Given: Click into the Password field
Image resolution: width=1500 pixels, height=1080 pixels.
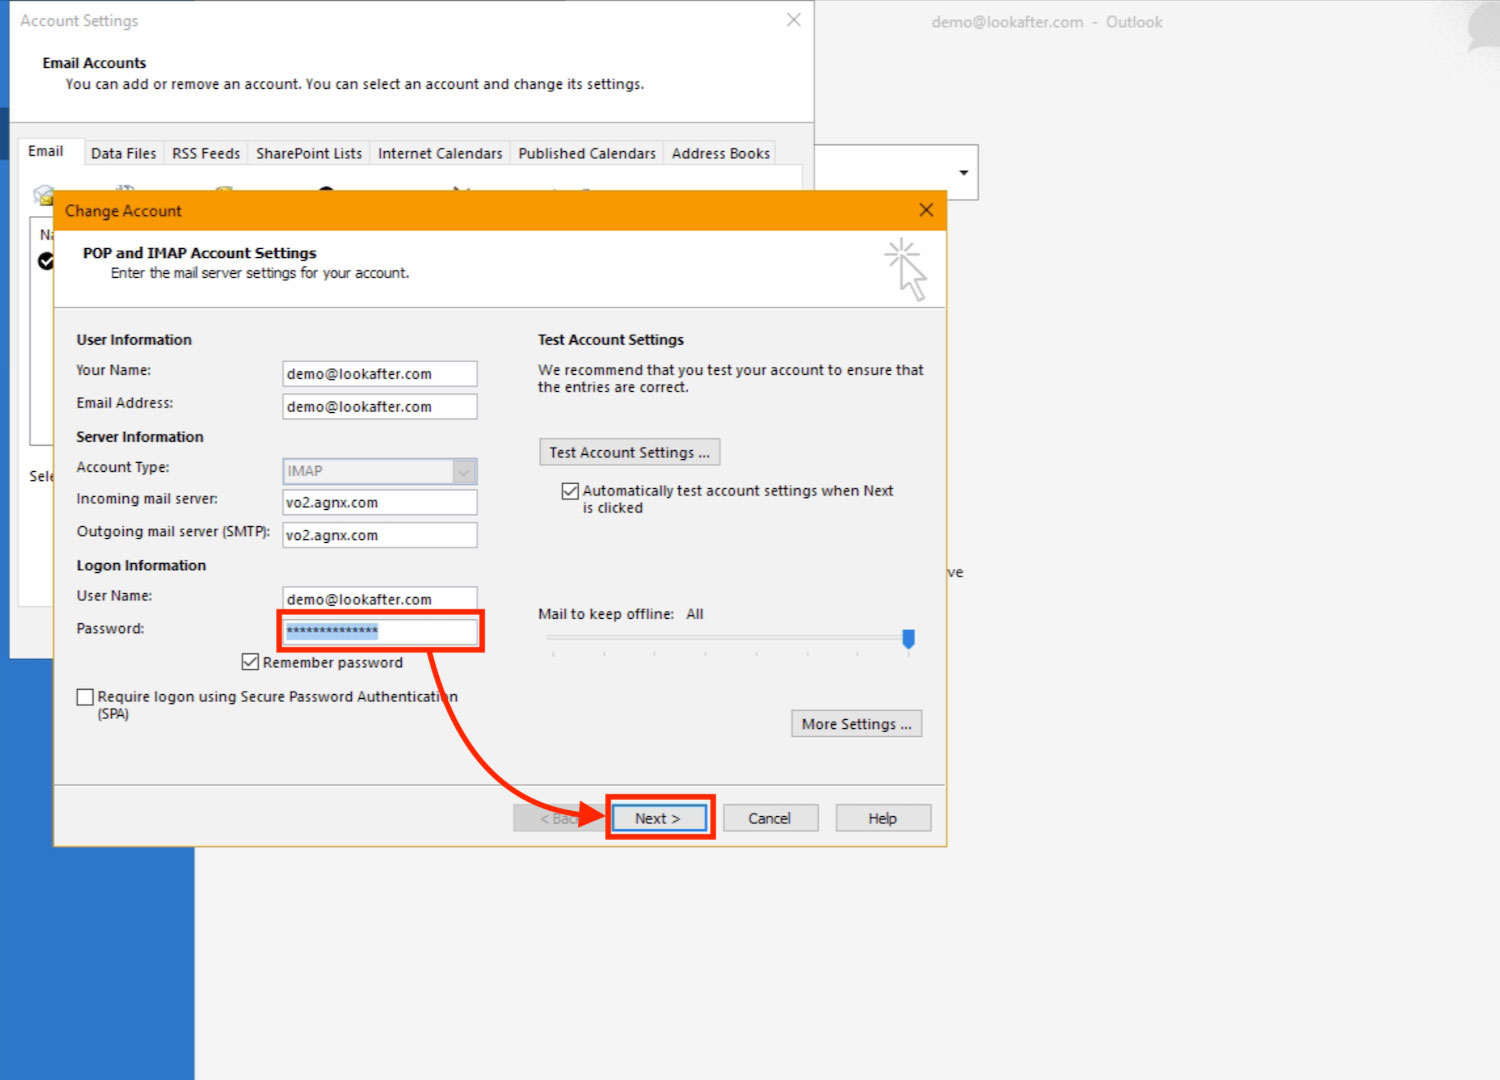Looking at the screenshot, I should click(x=380, y=631).
